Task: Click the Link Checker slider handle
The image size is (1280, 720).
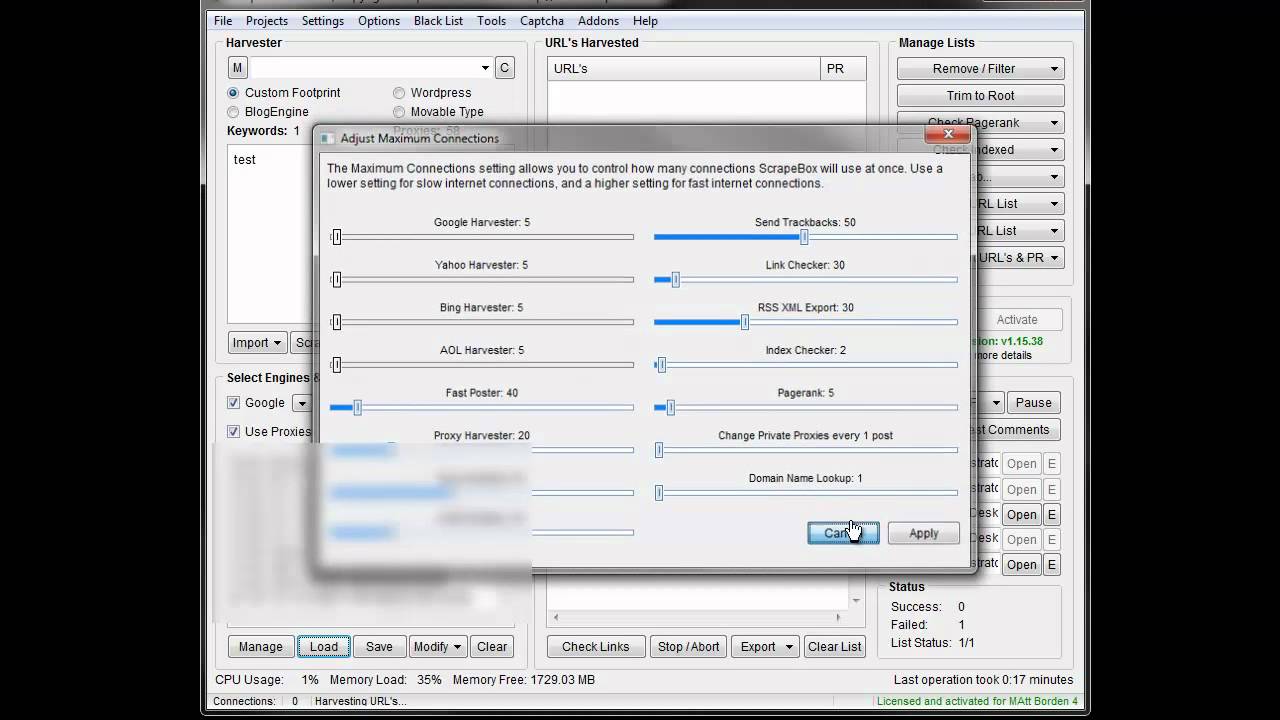Action: [676, 280]
